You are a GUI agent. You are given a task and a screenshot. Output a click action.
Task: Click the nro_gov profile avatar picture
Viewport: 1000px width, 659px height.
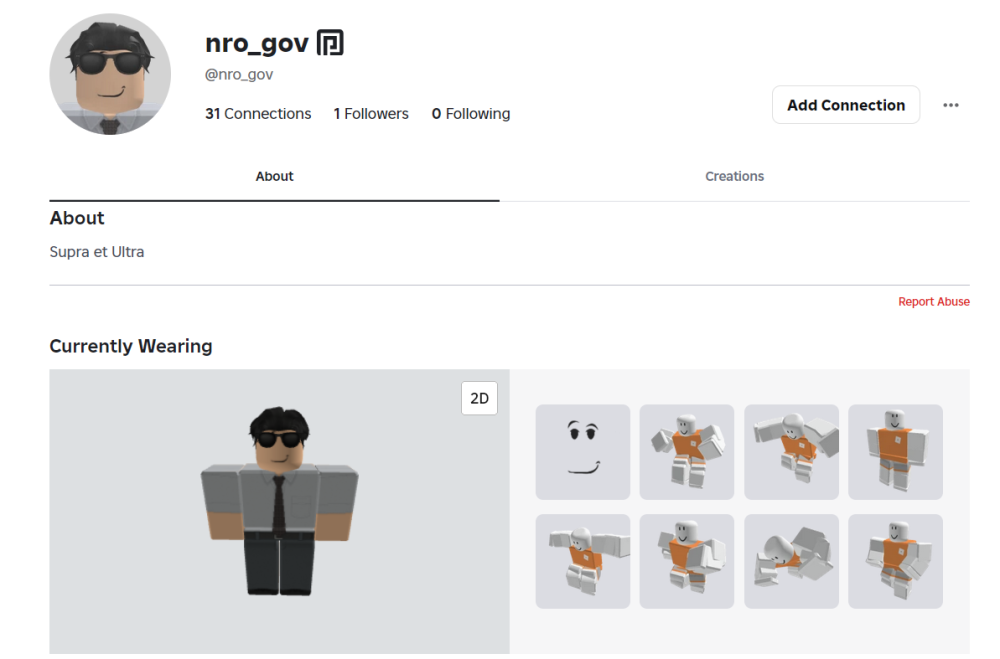tap(110, 74)
